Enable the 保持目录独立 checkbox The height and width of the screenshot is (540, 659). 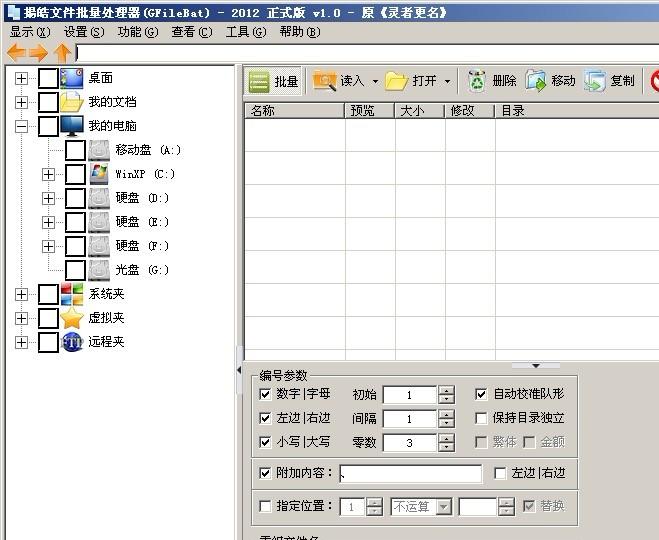(482, 418)
